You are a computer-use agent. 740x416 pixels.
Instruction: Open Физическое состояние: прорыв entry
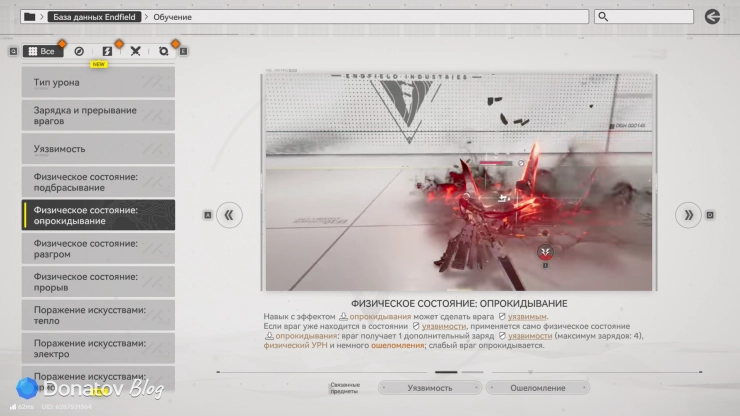point(98,281)
